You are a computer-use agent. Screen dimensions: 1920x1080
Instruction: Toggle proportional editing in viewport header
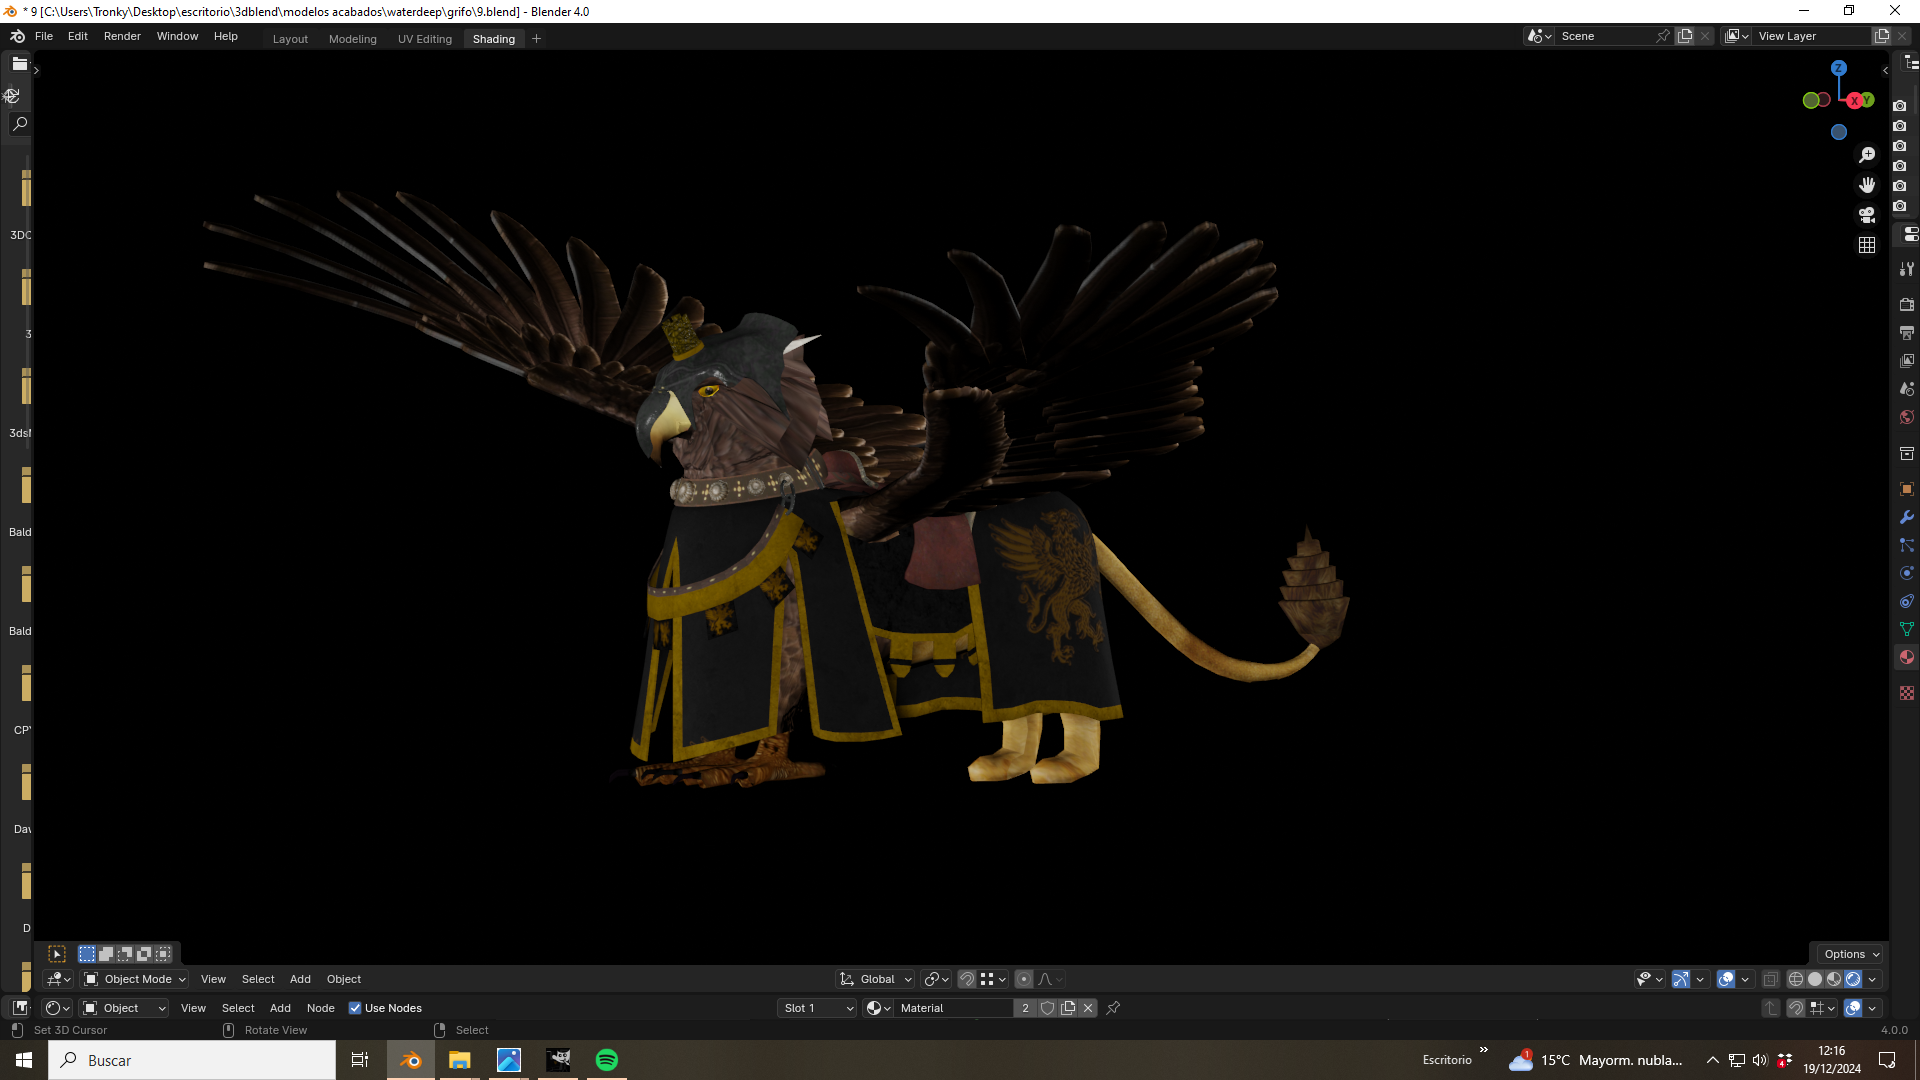[1024, 979]
